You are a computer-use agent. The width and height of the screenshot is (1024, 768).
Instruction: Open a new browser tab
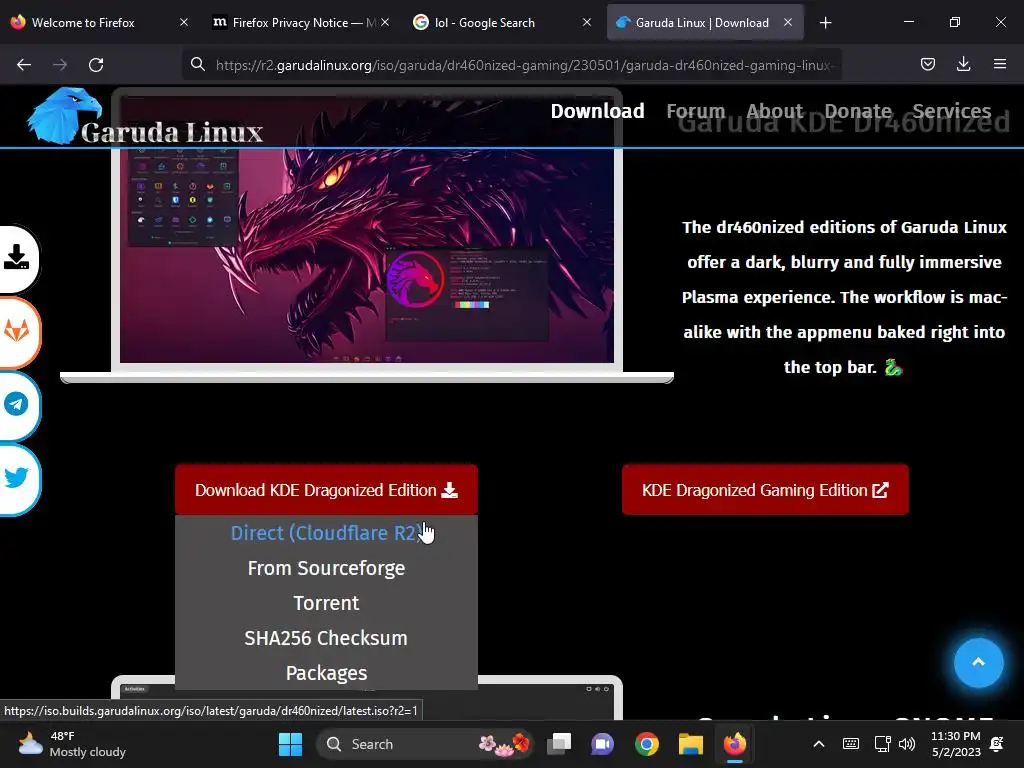[x=825, y=23]
